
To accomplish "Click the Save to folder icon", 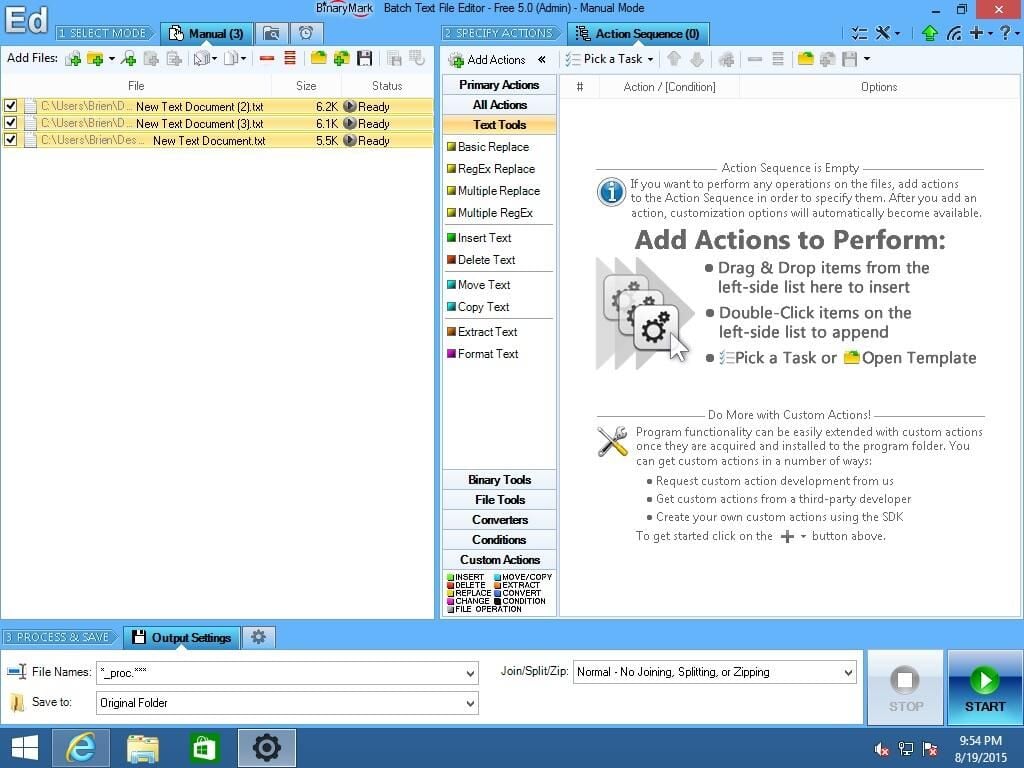I will [16, 703].
